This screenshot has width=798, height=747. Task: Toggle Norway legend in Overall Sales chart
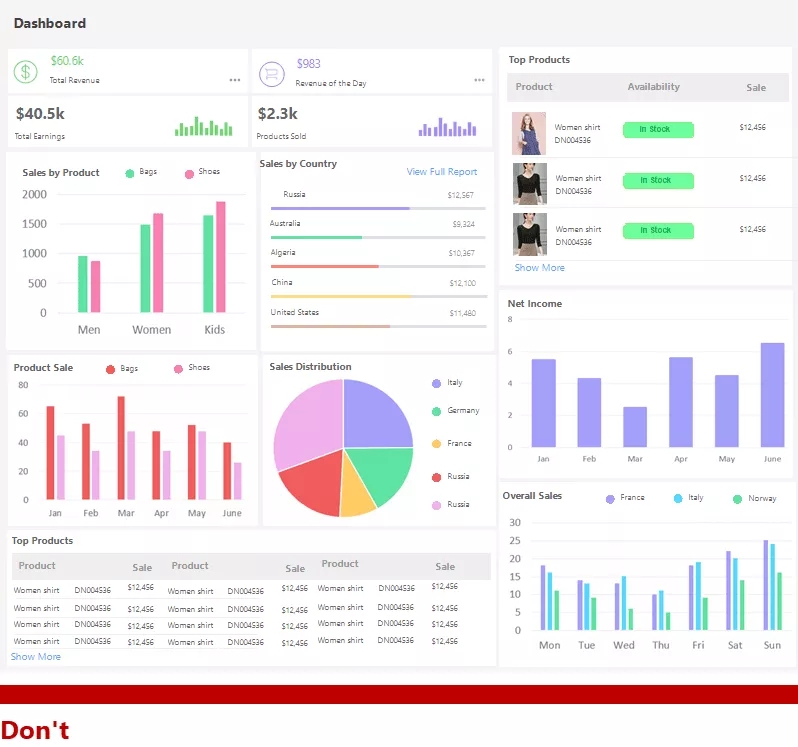755,499
